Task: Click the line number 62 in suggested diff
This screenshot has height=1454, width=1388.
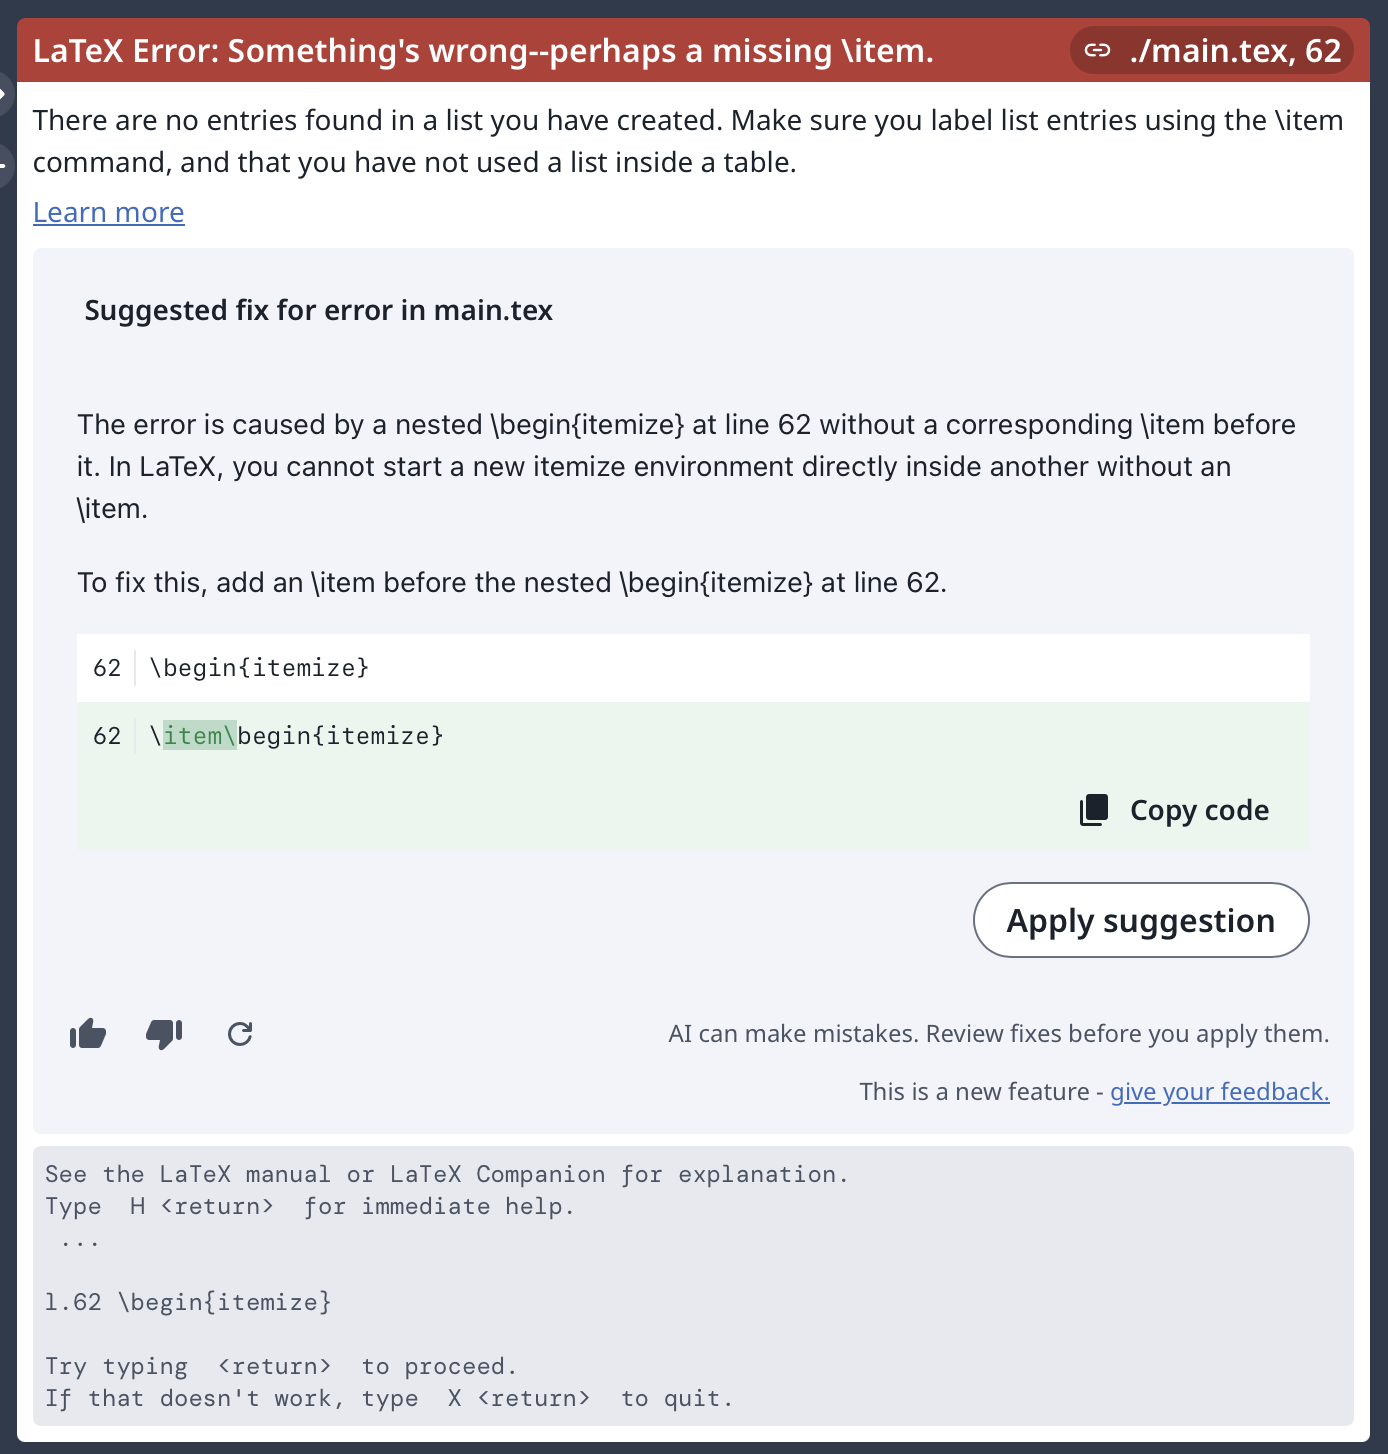Action: (107, 736)
